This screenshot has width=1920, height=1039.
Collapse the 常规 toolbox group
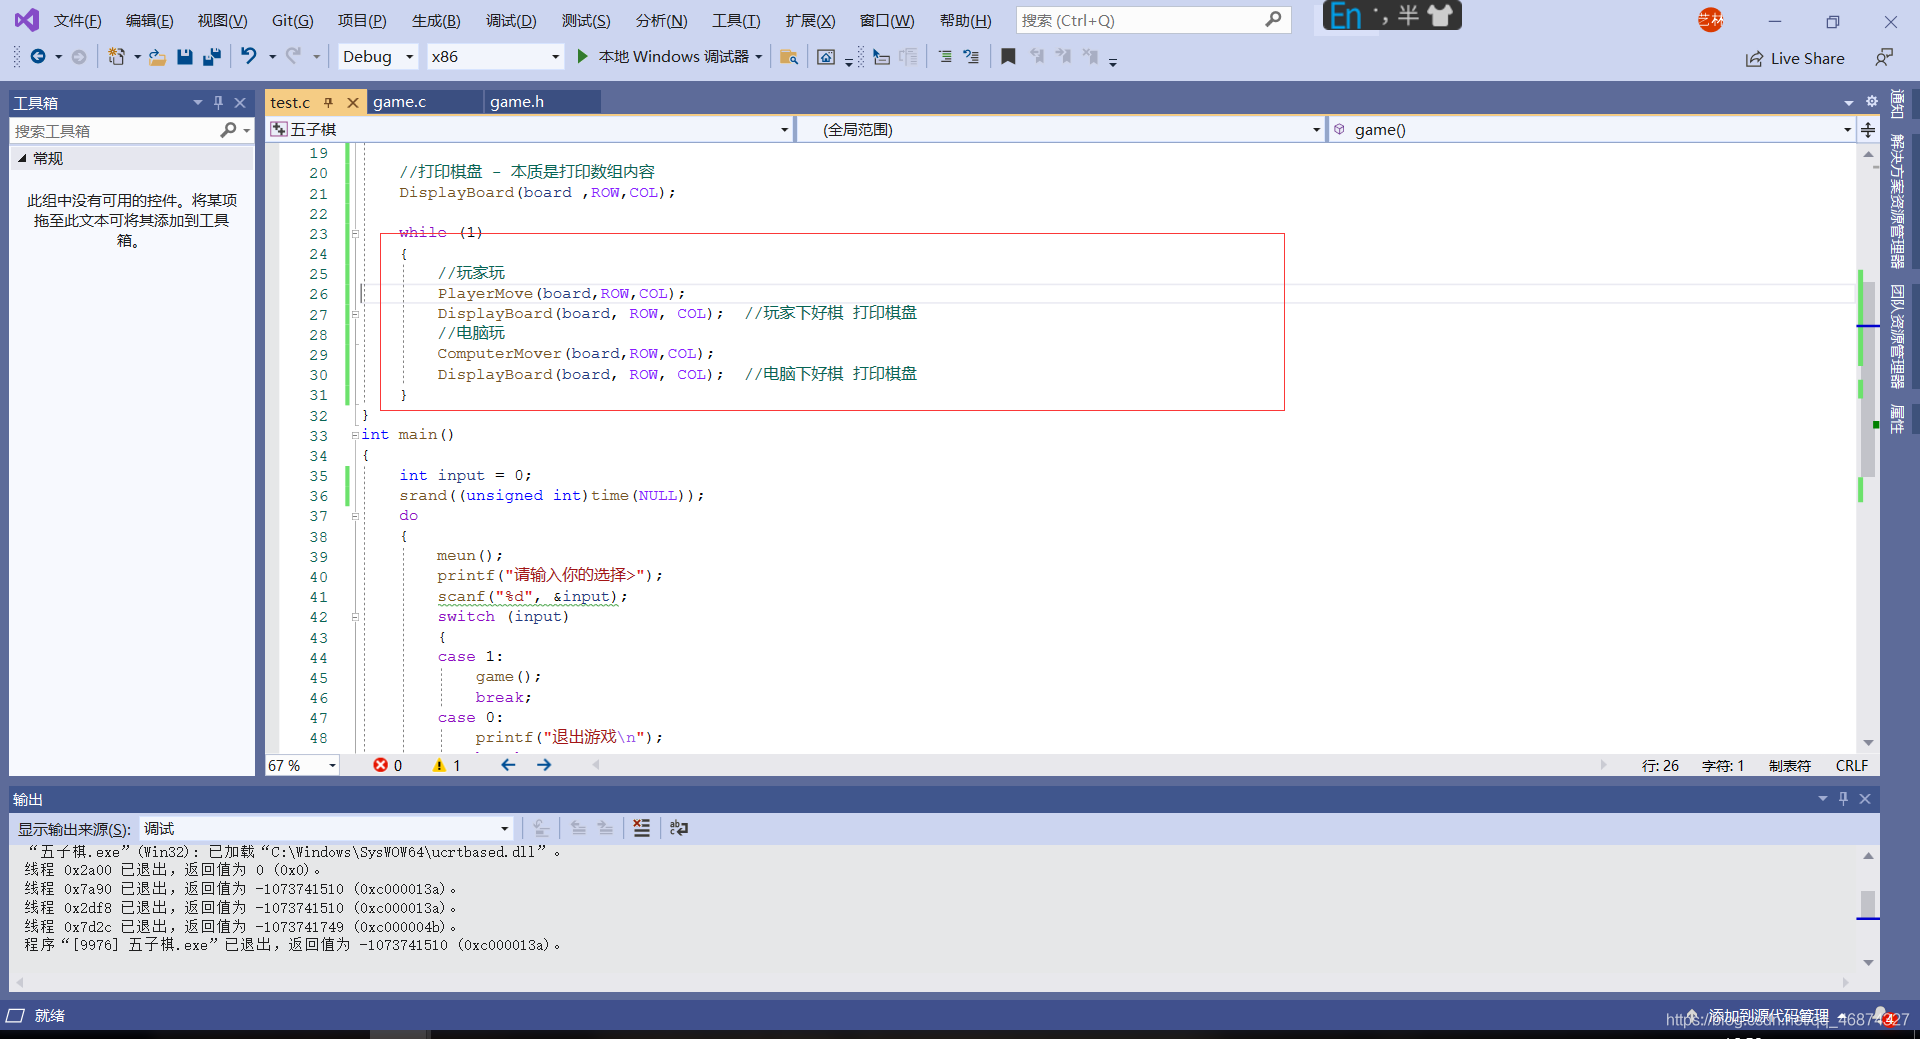pyautogui.click(x=22, y=158)
